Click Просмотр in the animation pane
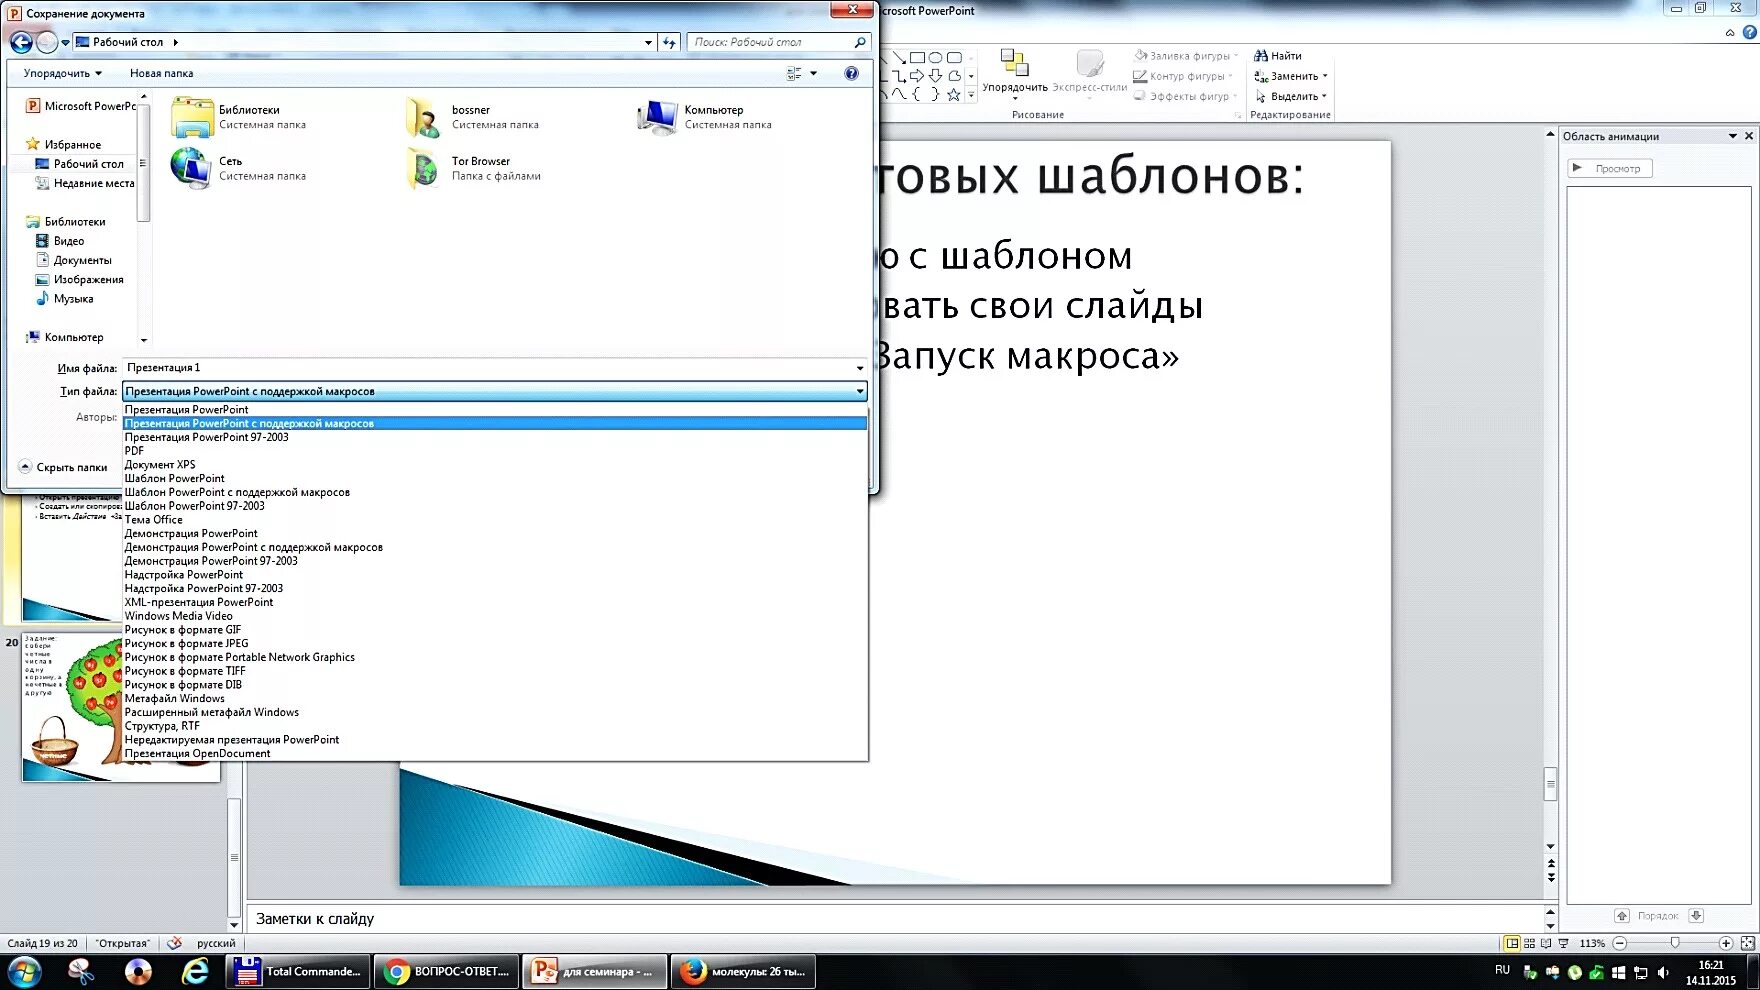Viewport: 1760px width, 990px height. point(1609,168)
